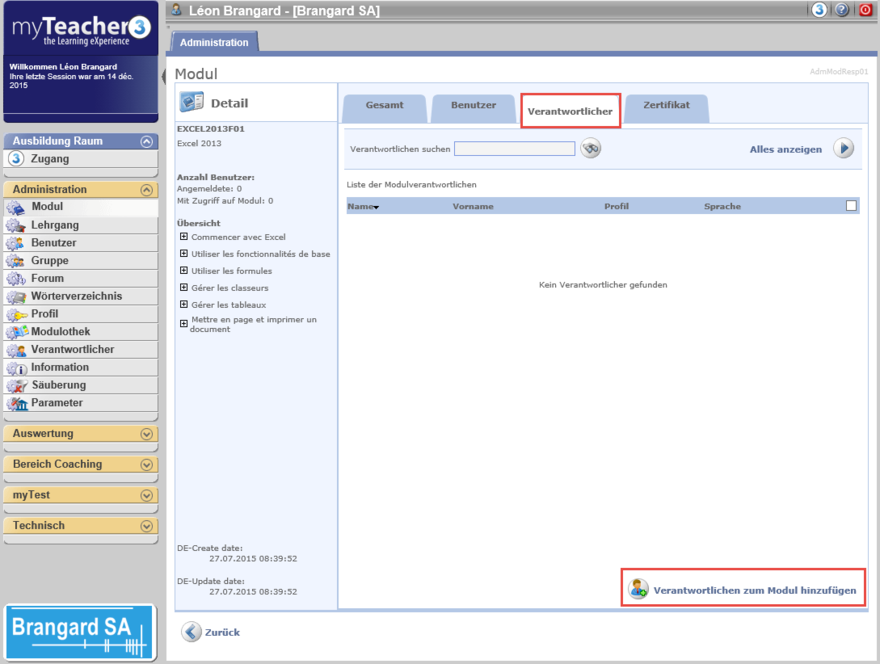Toggle the select-all checkbox in table header
Viewport: 880px width, 664px height.
point(851,206)
